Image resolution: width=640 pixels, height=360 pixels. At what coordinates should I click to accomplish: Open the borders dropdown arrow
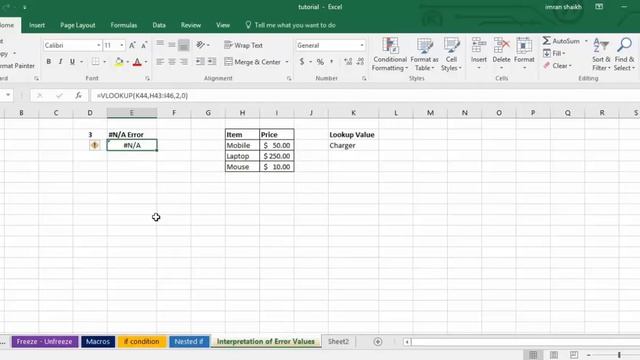104,62
